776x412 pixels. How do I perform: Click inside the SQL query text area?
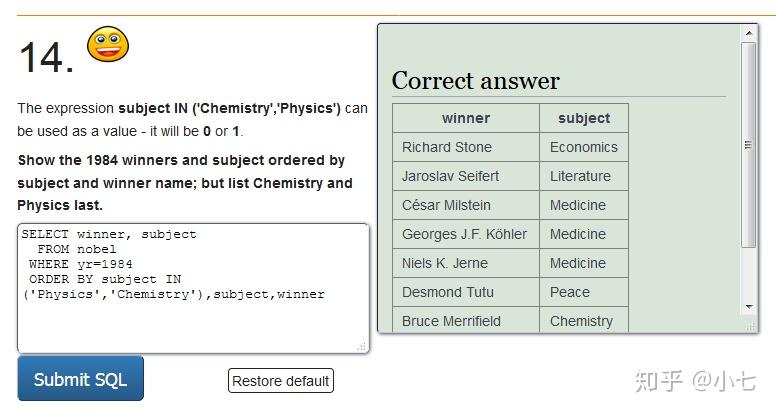tap(193, 288)
